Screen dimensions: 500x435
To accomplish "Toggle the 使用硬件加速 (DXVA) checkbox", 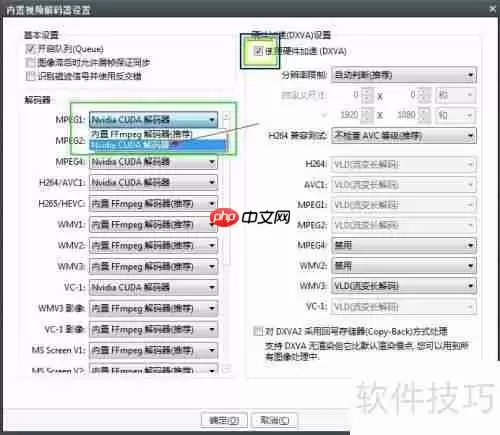I will [258, 51].
